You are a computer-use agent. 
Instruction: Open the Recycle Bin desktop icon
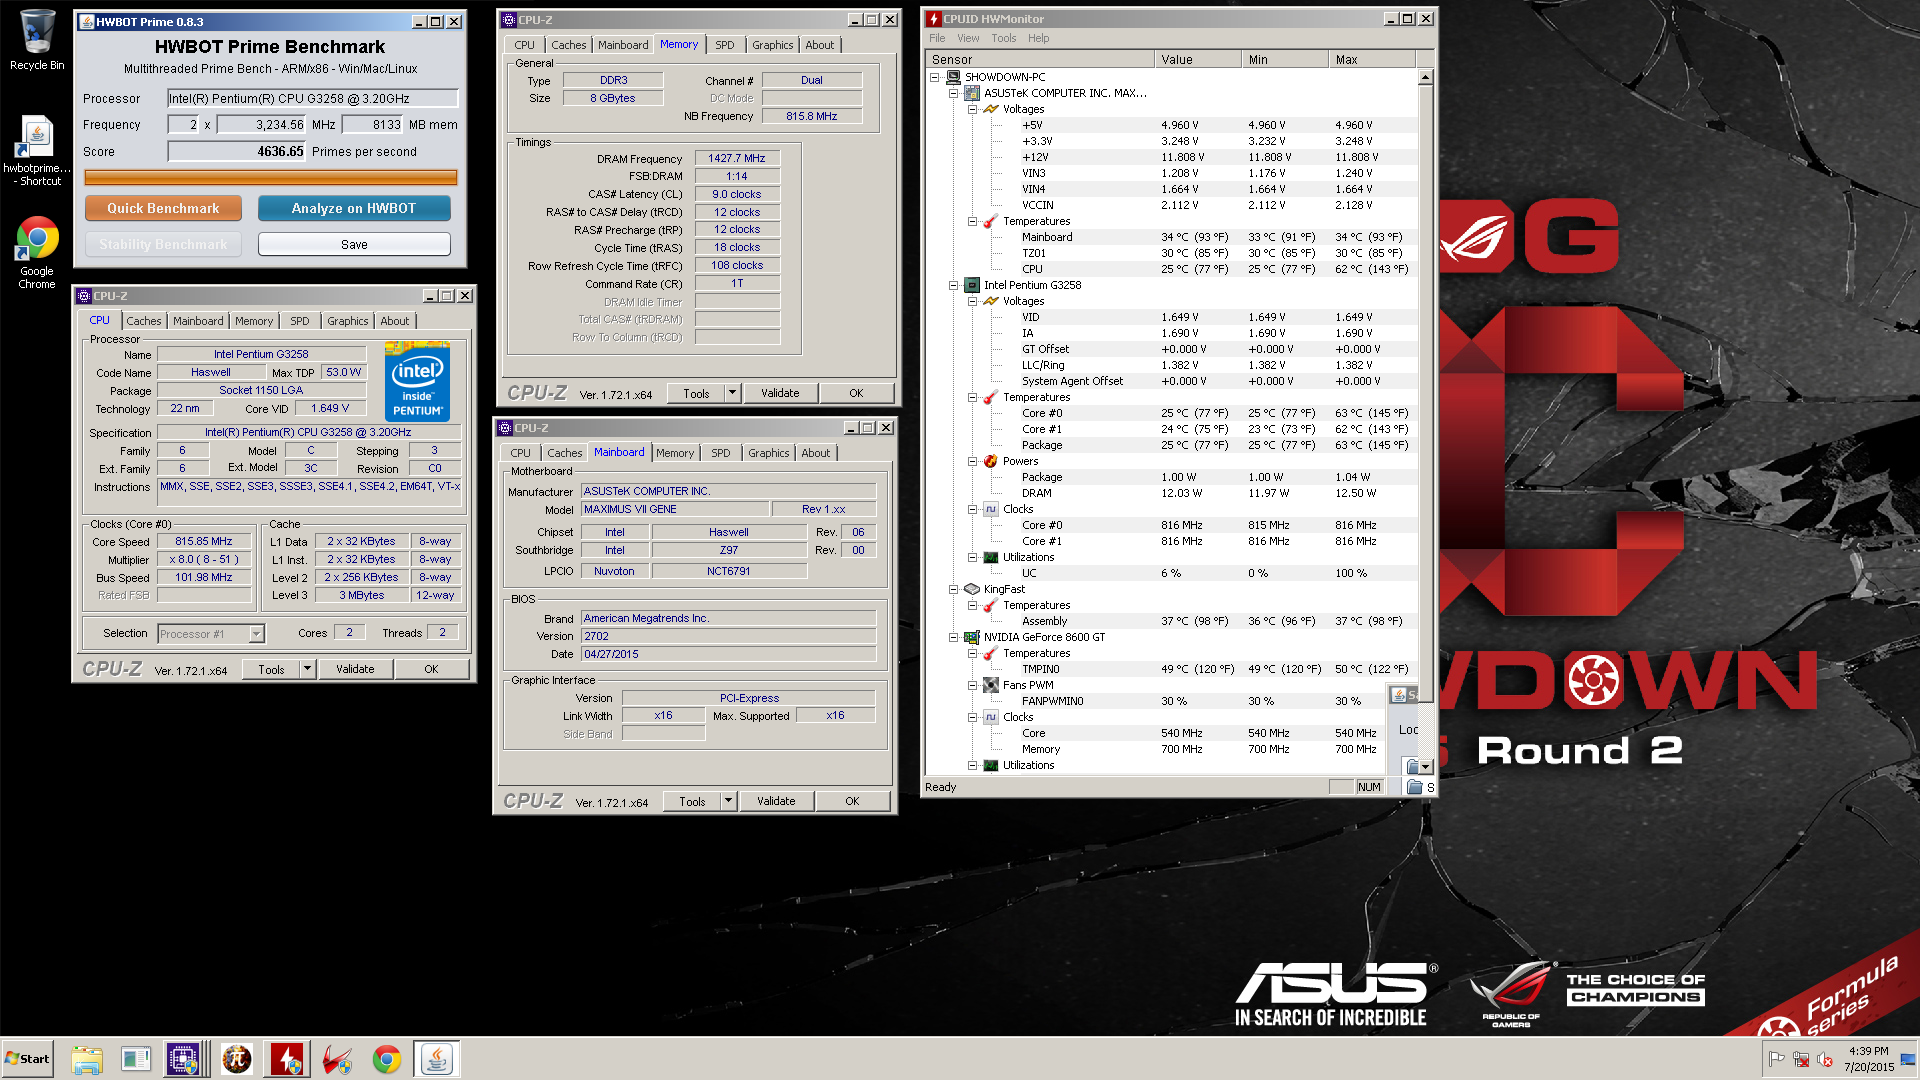coord(37,40)
